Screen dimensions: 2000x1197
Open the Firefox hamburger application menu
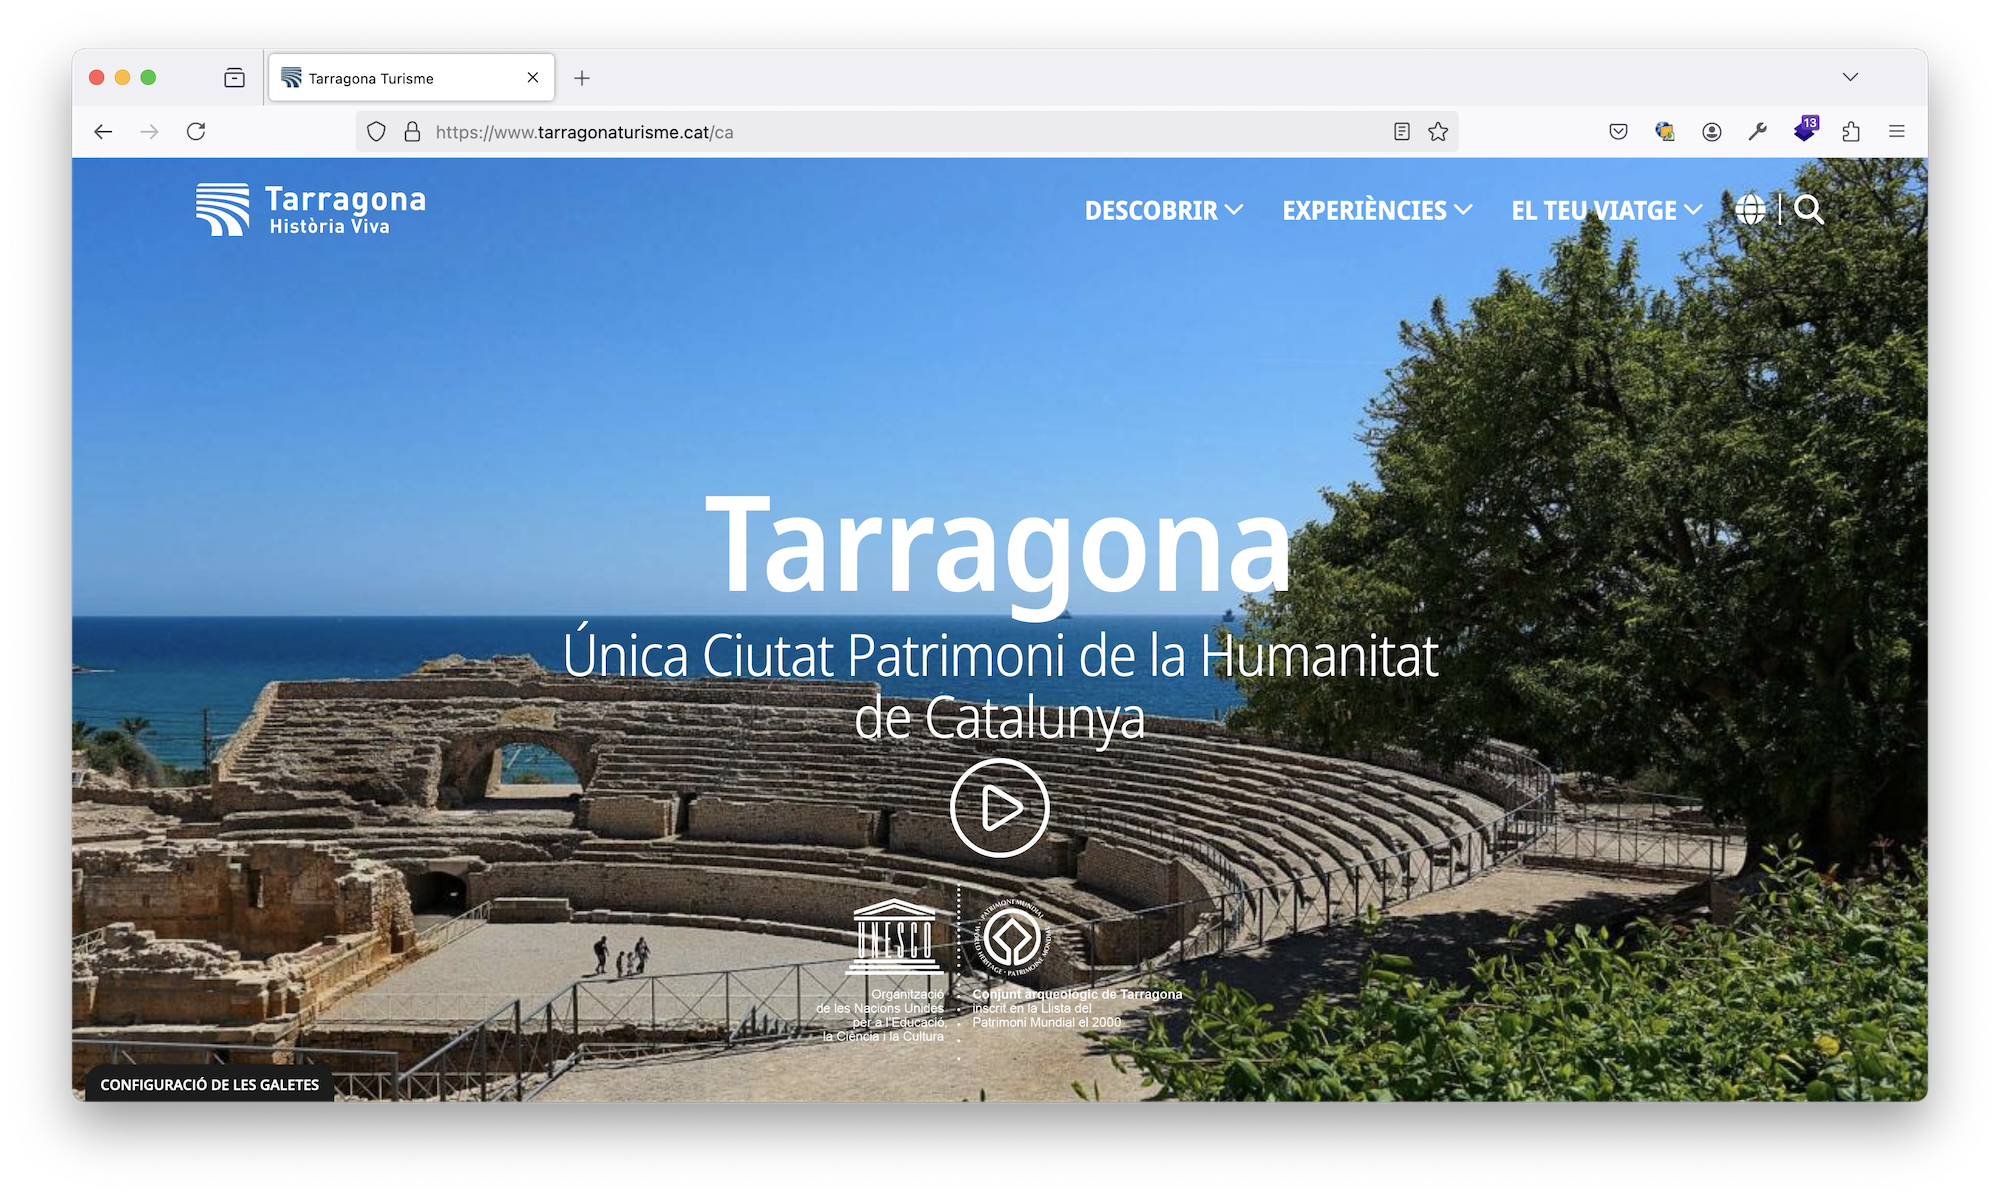[x=1897, y=132]
